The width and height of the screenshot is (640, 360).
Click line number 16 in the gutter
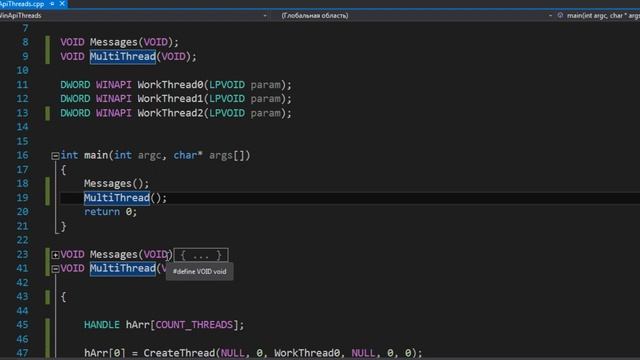(22, 156)
